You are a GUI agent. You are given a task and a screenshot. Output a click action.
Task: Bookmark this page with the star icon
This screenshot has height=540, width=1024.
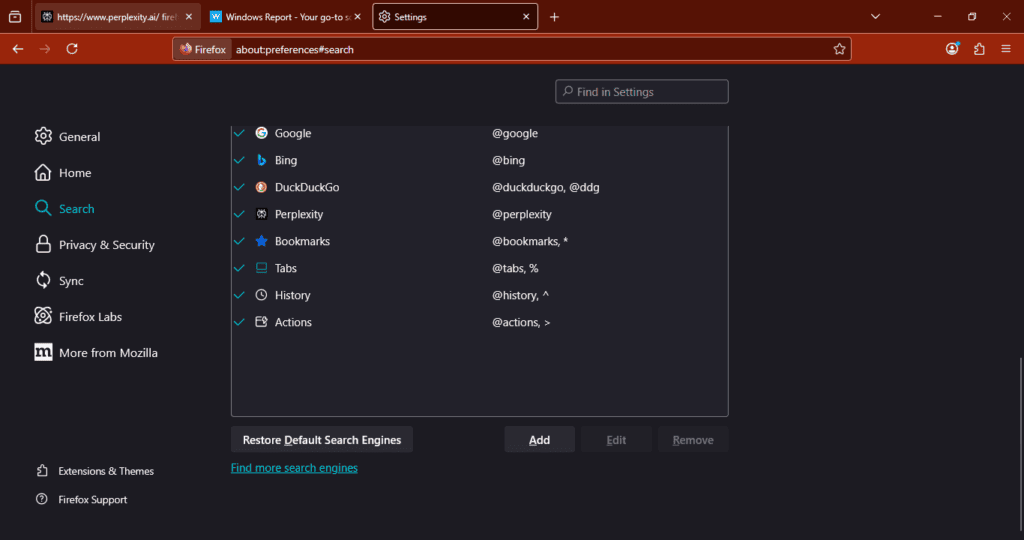839,49
